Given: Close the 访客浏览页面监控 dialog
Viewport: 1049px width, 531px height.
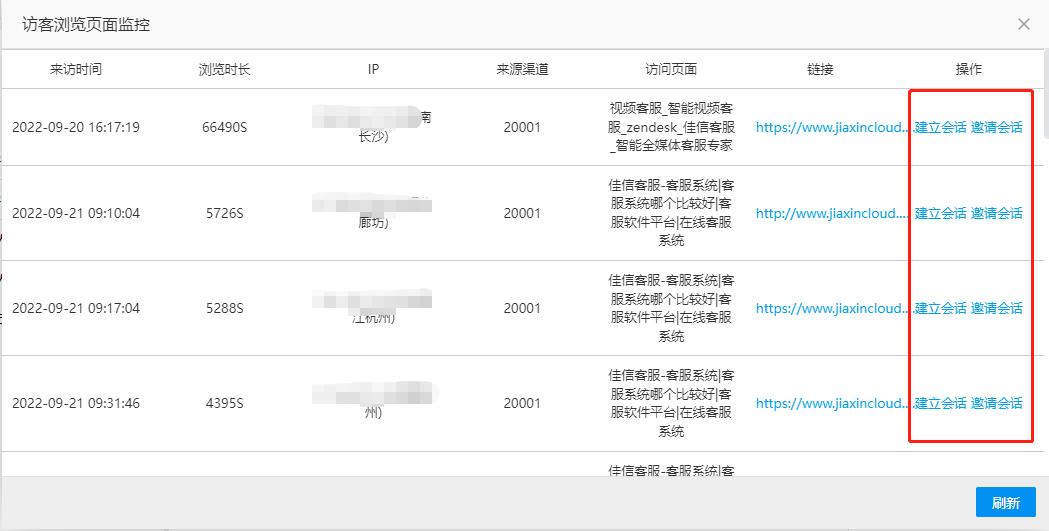Looking at the screenshot, I should (x=1024, y=24).
